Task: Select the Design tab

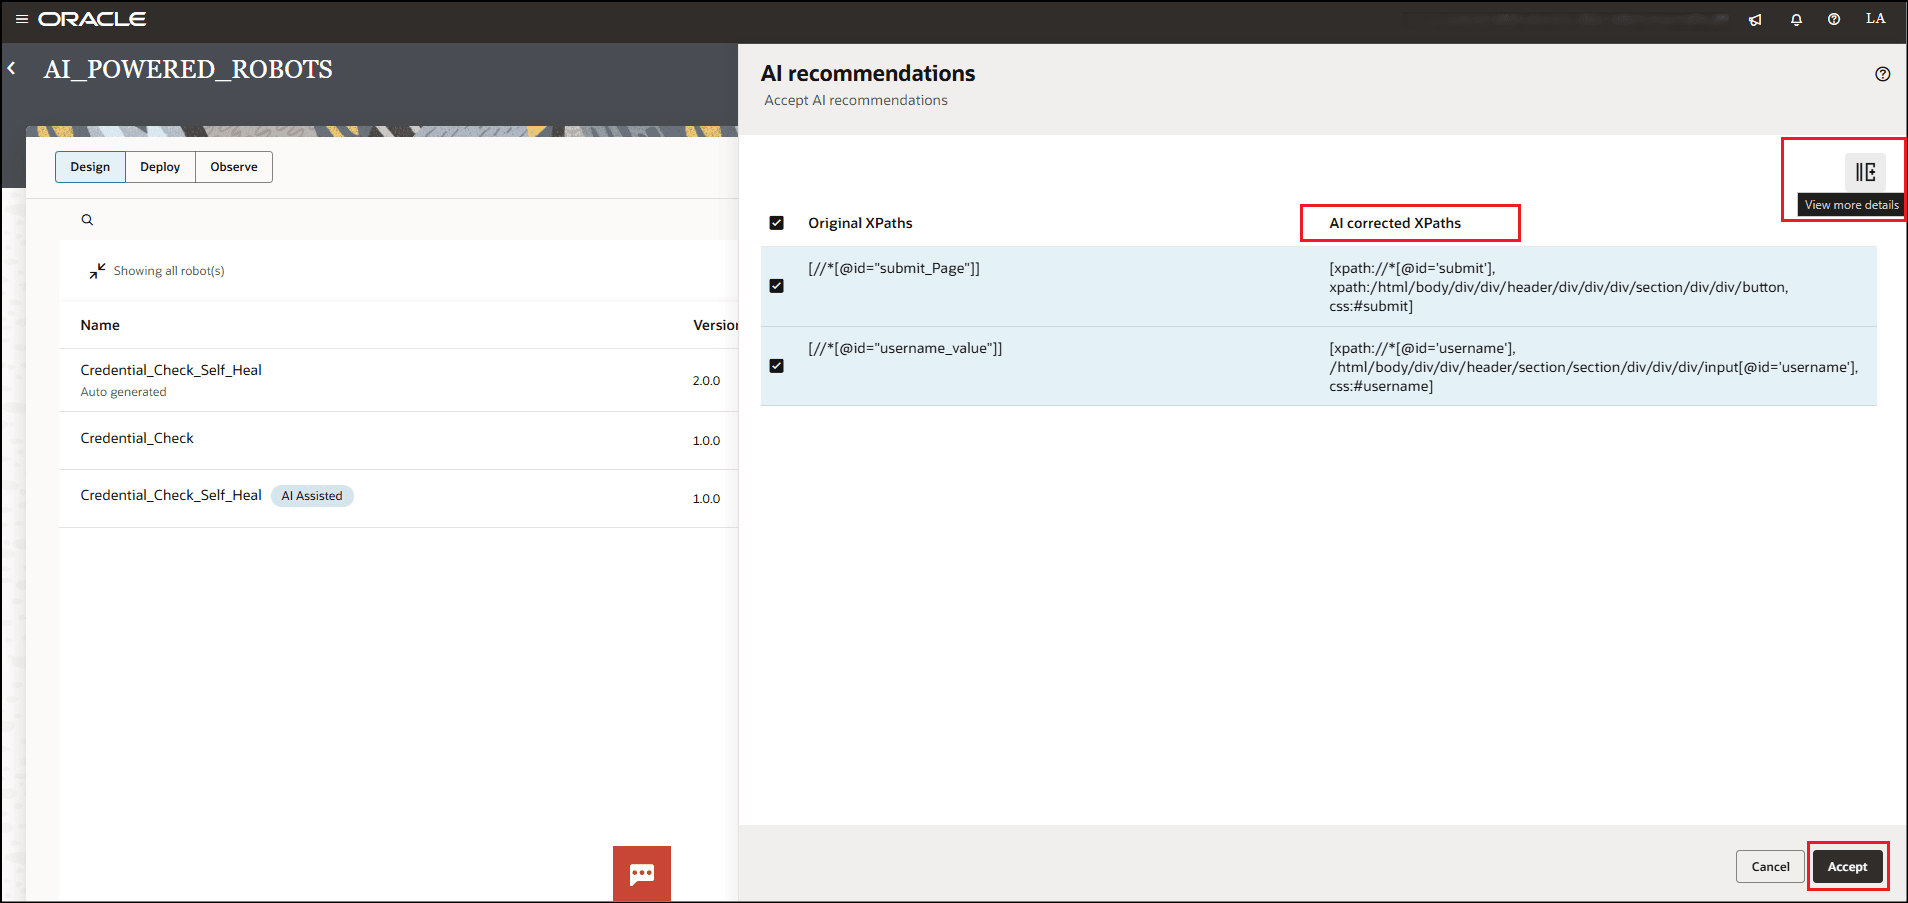Action: 90,167
